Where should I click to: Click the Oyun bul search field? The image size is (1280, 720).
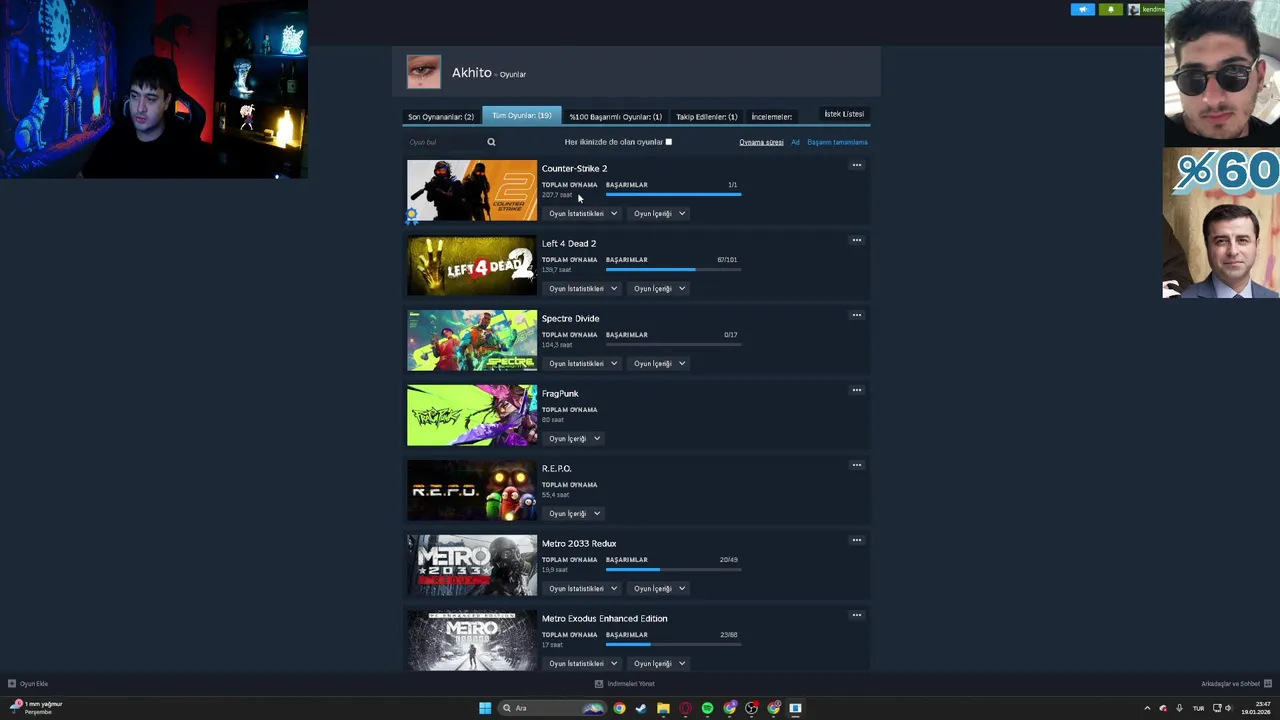tap(444, 142)
